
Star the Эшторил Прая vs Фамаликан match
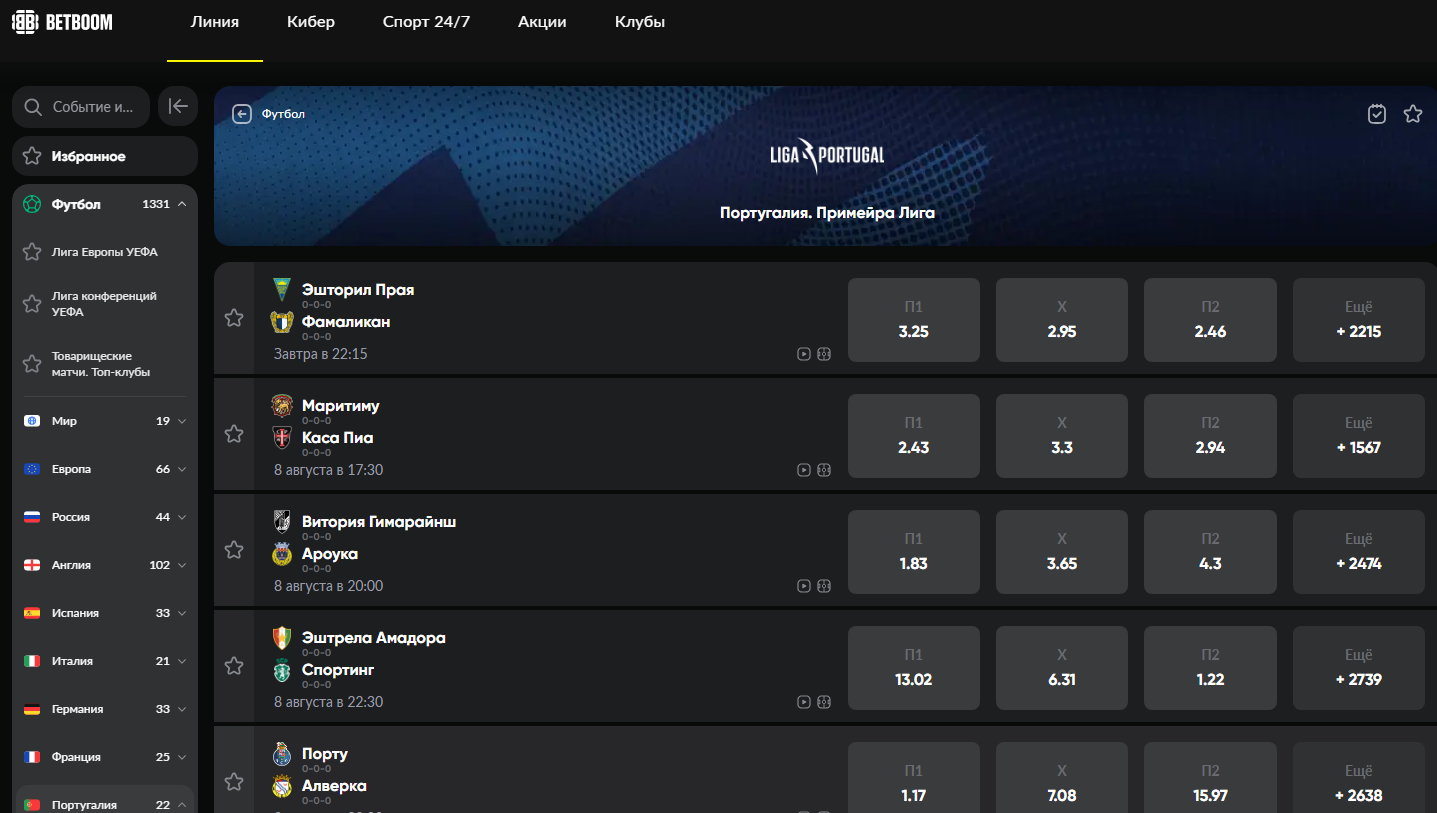234,318
